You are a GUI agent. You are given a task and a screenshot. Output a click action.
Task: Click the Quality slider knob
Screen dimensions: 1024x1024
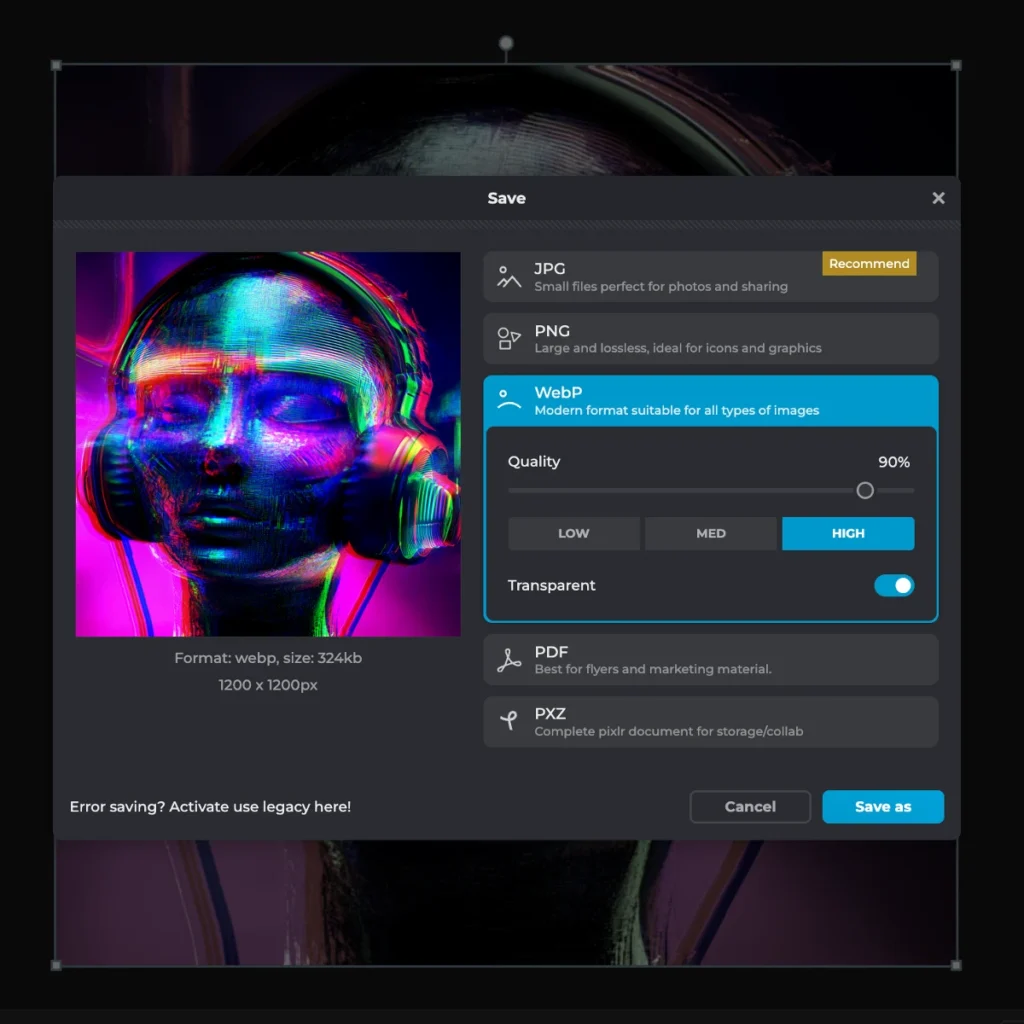tap(865, 490)
